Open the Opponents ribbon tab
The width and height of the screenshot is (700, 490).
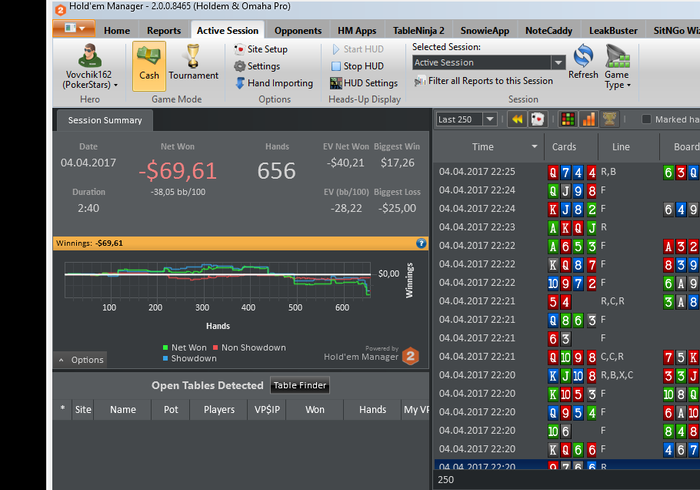tap(298, 31)
